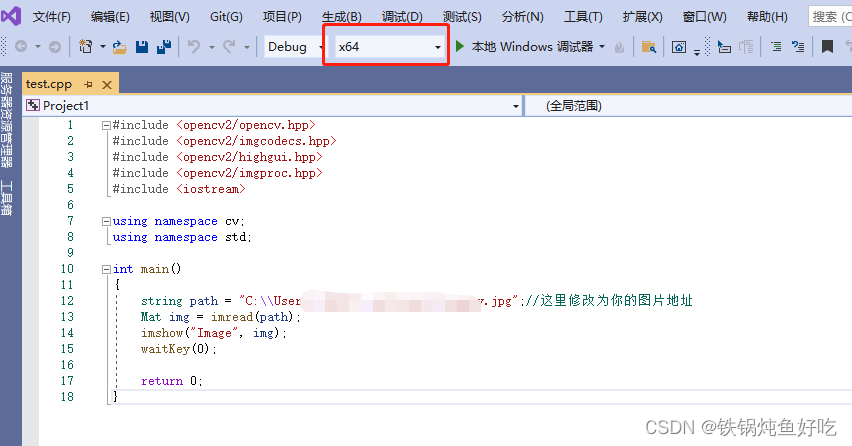Navigate backward with the back arrow
This screenshot has width=852, height=446.
tap(21, 47)
